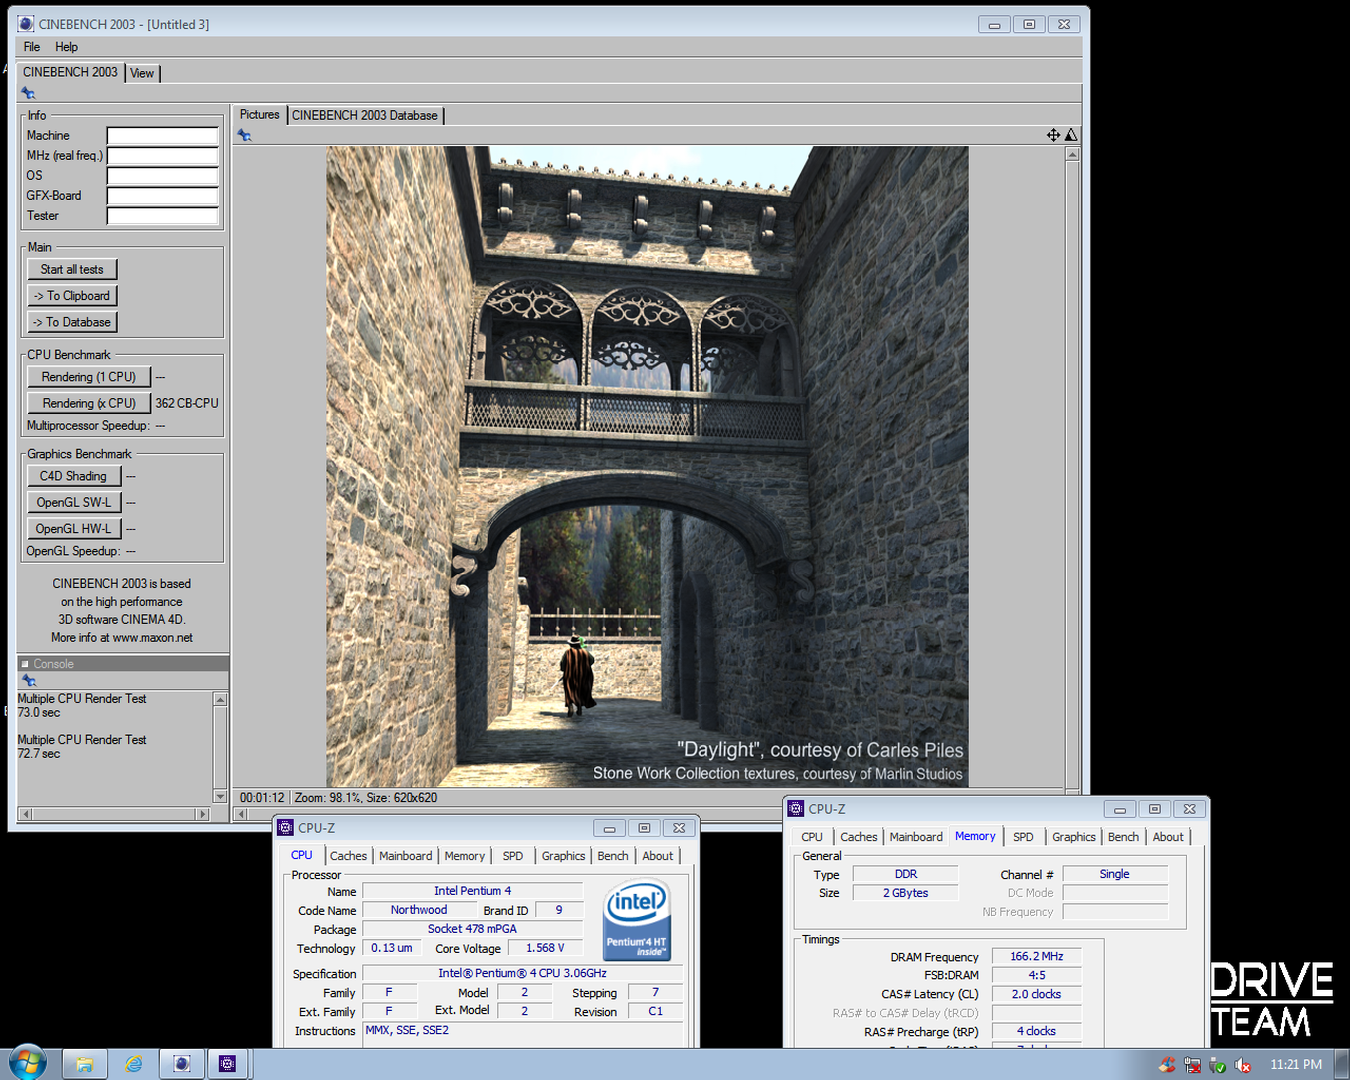Click the Tester input field
This screenshot has width=1350, height=1080.
(162, 216)
